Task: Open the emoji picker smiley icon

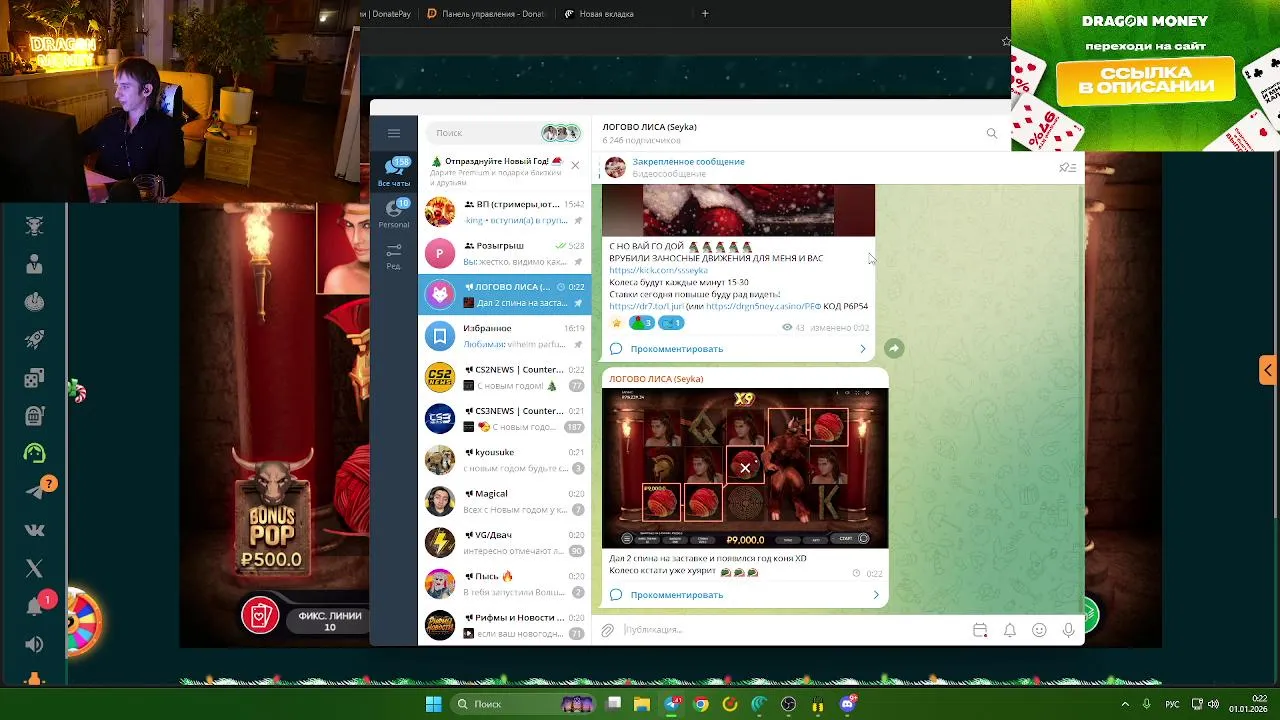Action: click(1039, 630)
